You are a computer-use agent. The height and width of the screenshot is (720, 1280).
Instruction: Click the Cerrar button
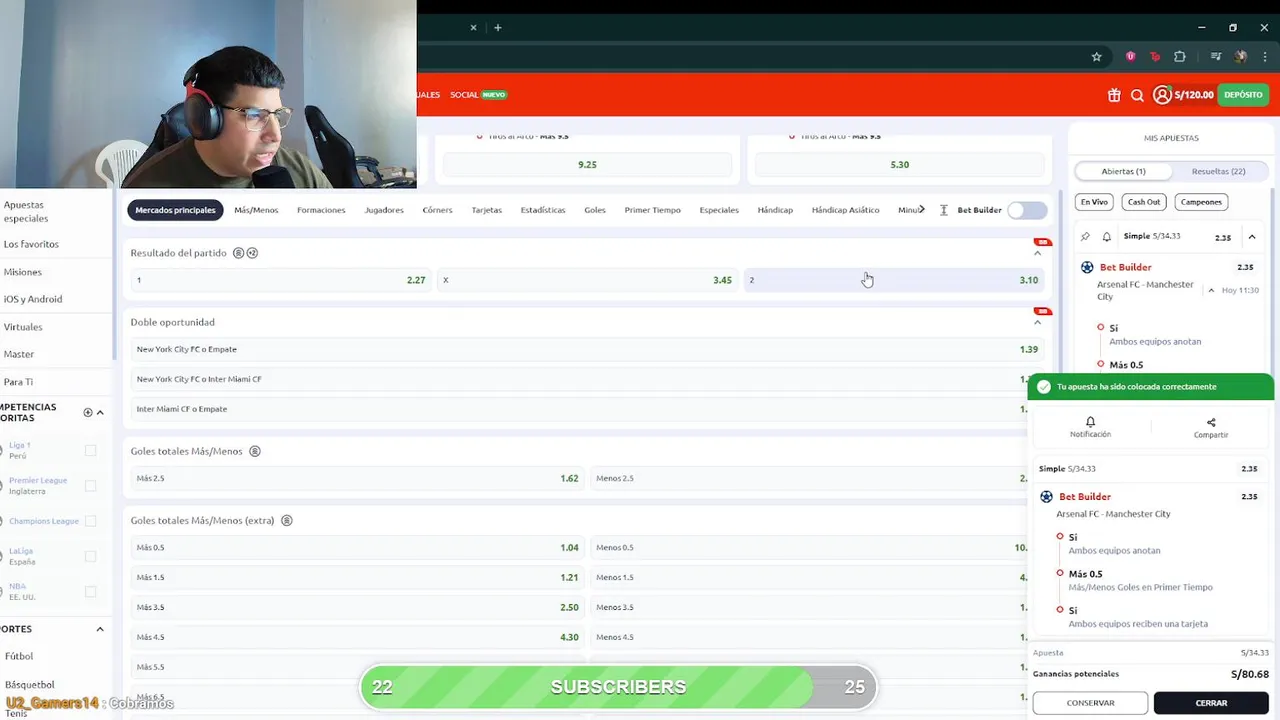coord(1211,703)
